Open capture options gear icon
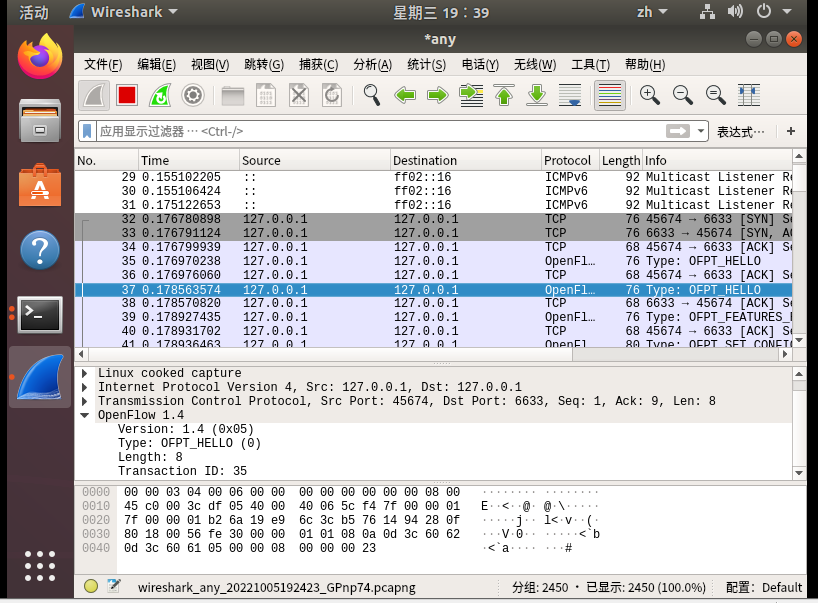 pyautogui.click(x=193, y=95)
